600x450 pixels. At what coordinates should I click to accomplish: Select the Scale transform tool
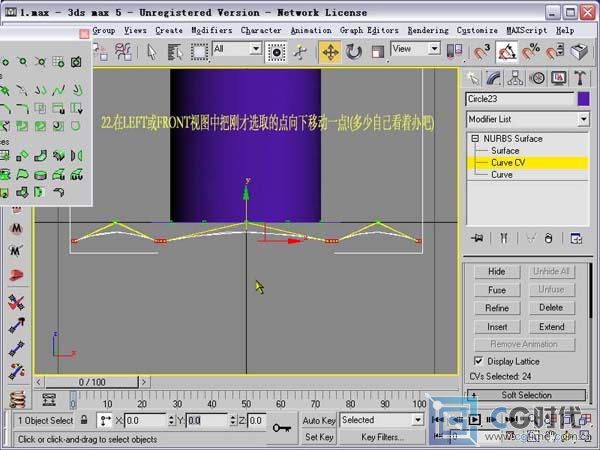(378, 52)
